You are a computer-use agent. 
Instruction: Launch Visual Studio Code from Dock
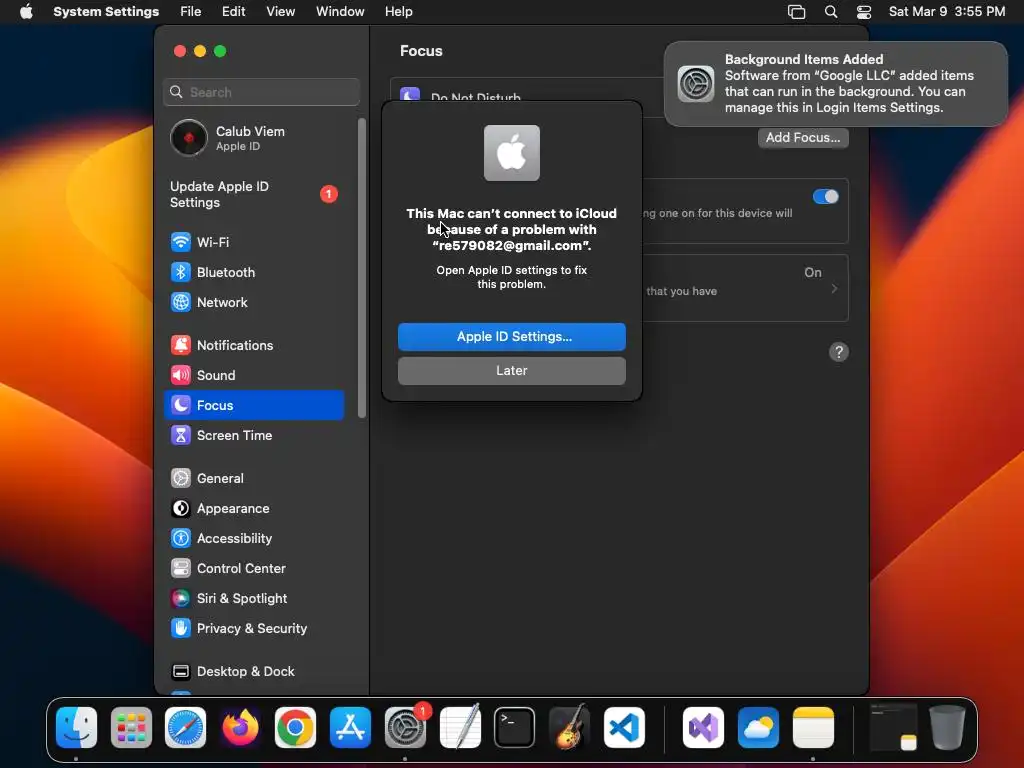[x=624, y=728]
